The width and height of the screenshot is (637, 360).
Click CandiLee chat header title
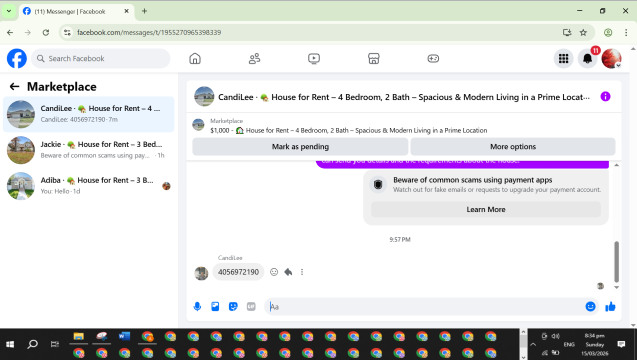click(x=404, y=97)
